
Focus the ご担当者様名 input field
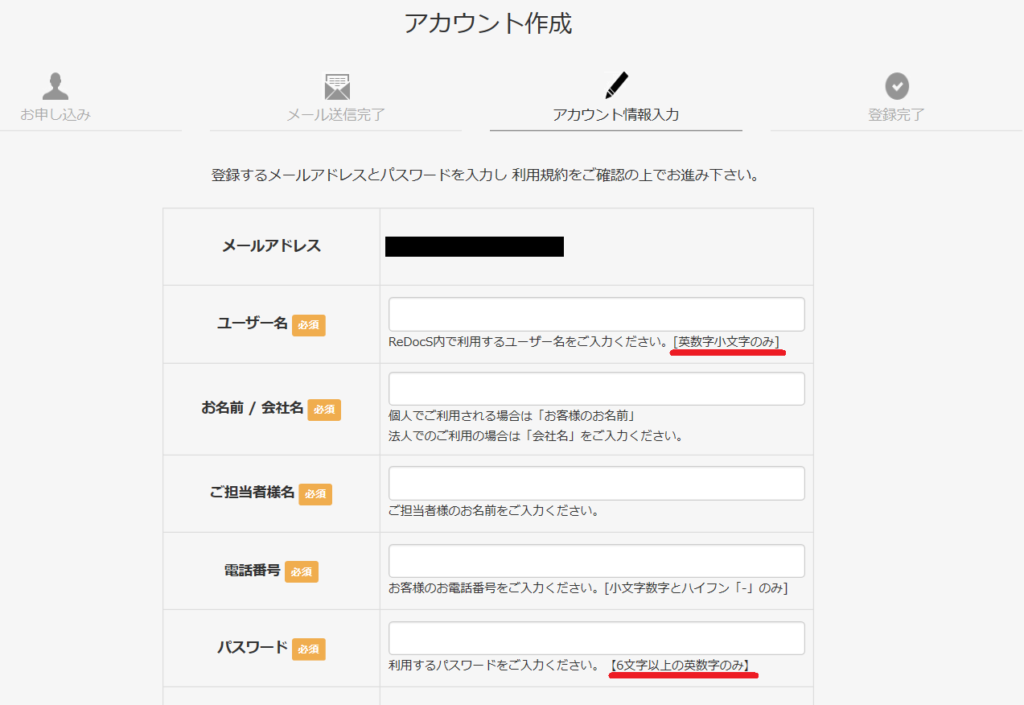[x=596, y=484]
